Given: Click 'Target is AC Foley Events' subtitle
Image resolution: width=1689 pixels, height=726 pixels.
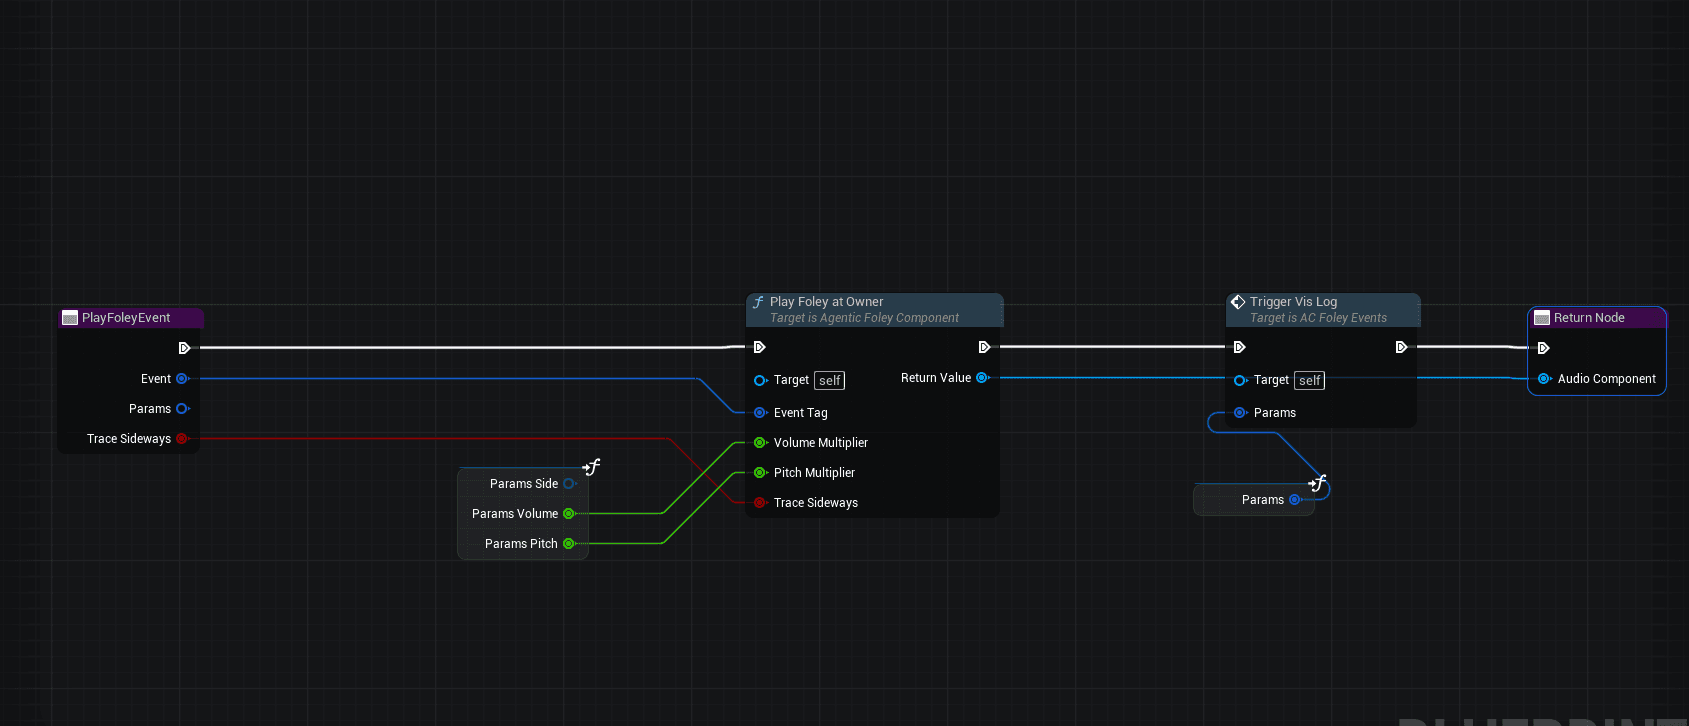Looking at the screenshot, I should (x=1318, y=318).
